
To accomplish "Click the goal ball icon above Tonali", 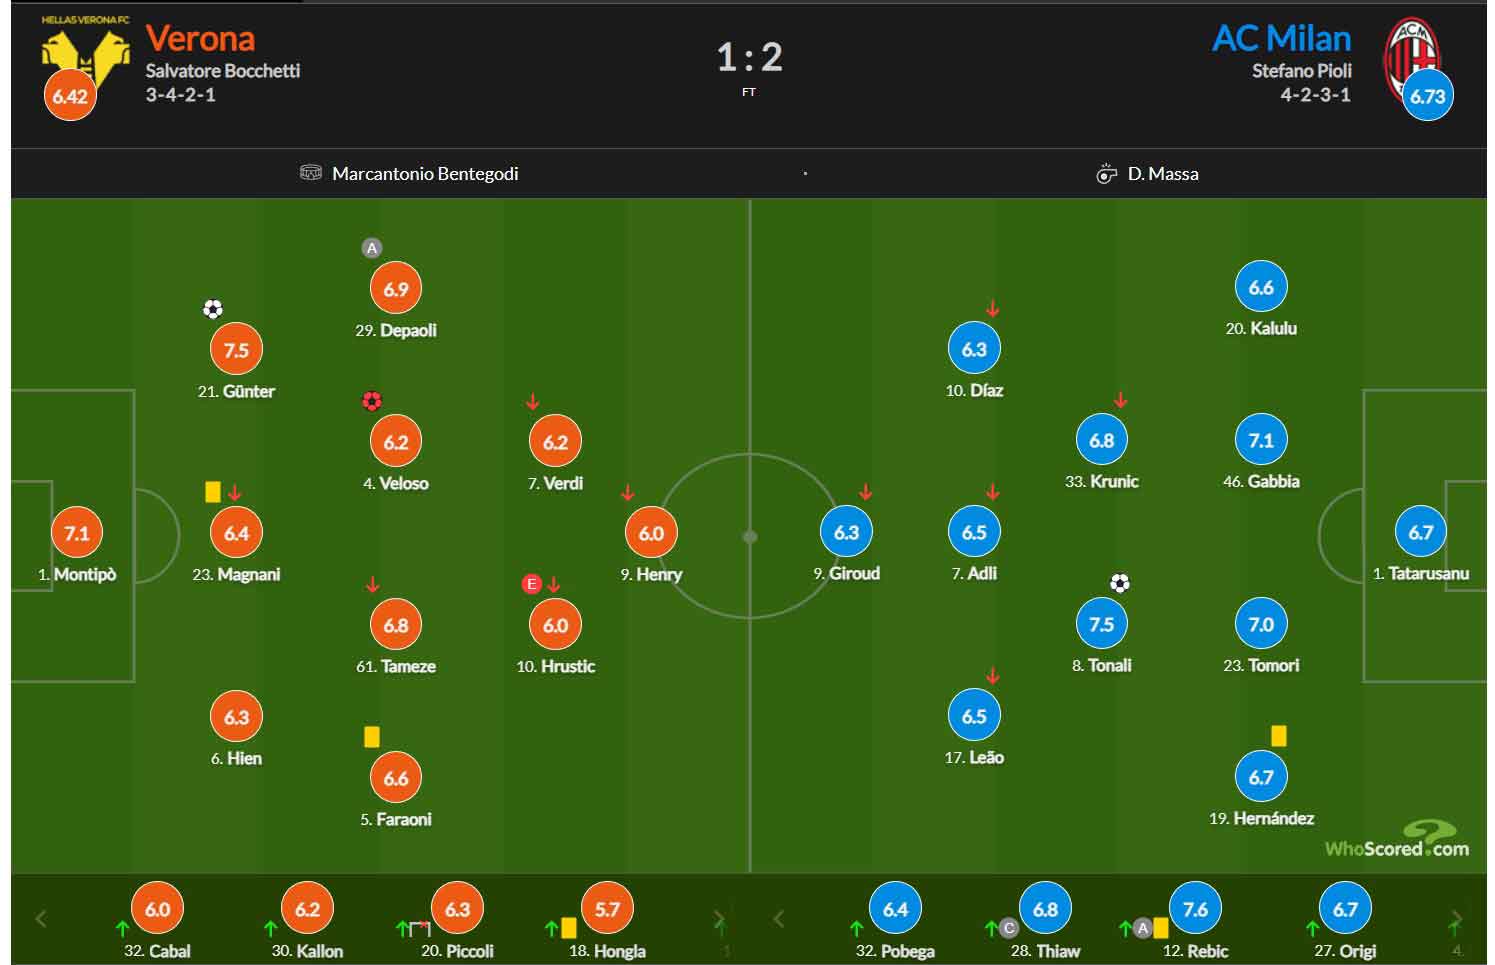I will (1120, 583).
